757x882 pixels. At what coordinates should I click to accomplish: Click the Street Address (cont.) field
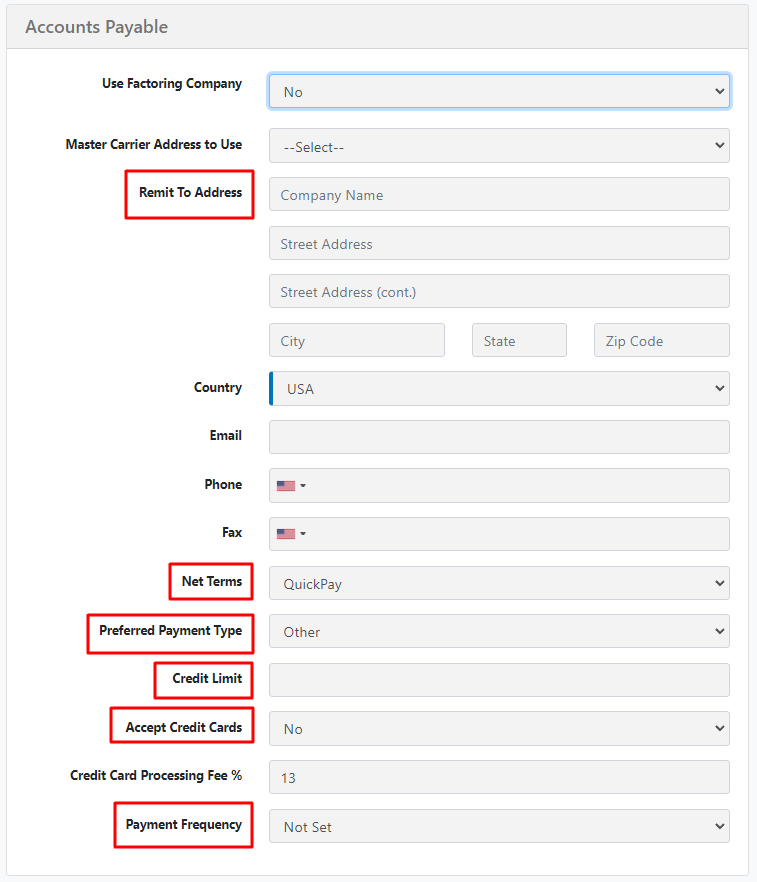click(499, 291)
